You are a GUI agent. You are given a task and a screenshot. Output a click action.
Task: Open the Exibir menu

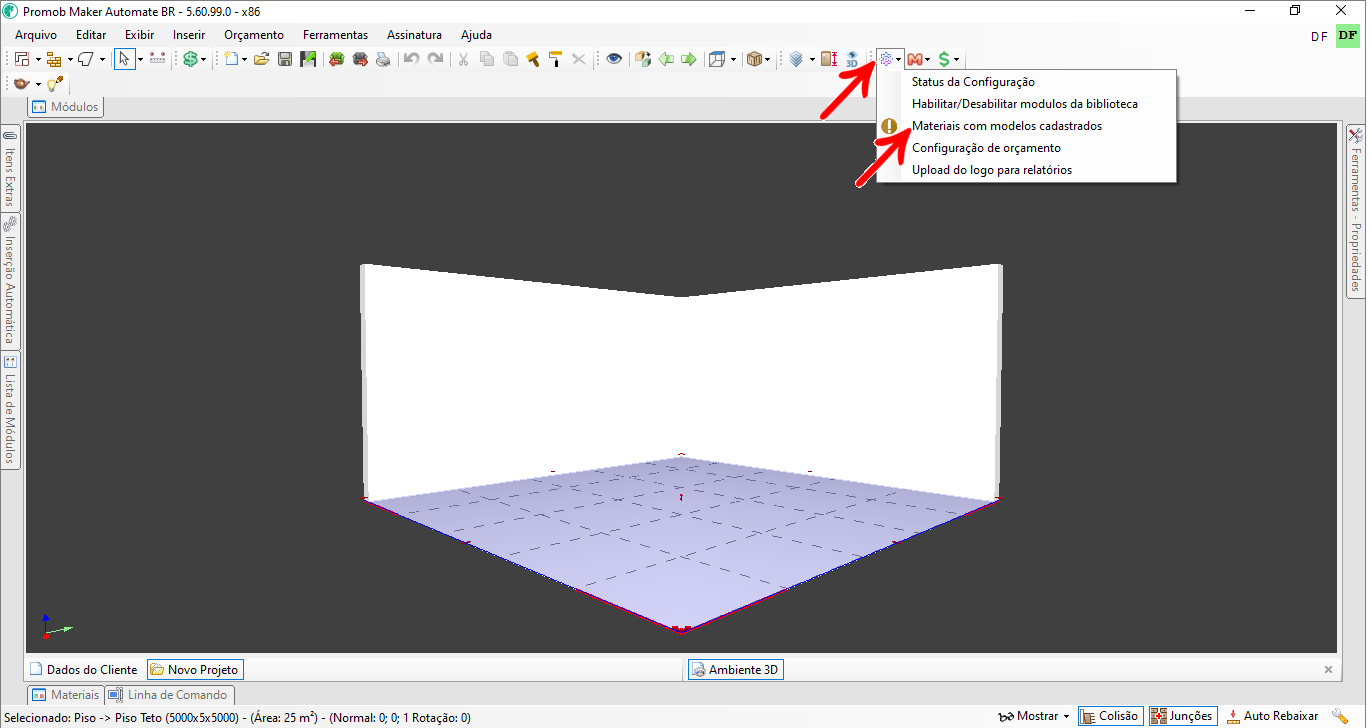pyautogui.click(x=139, y=35)
